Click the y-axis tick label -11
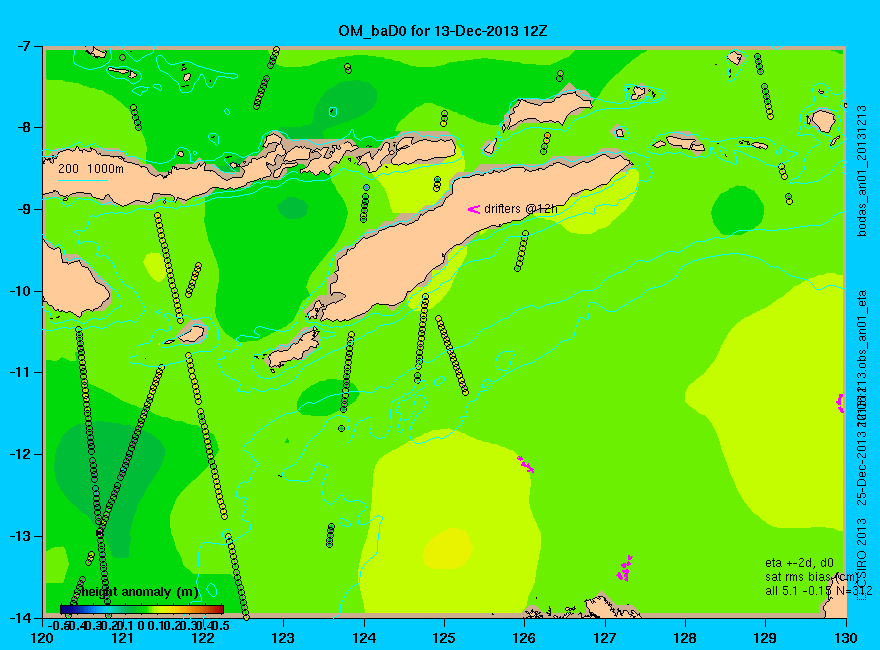Image resolution: width=880 pixels, height=650 pixels. (x=22, y=373)
